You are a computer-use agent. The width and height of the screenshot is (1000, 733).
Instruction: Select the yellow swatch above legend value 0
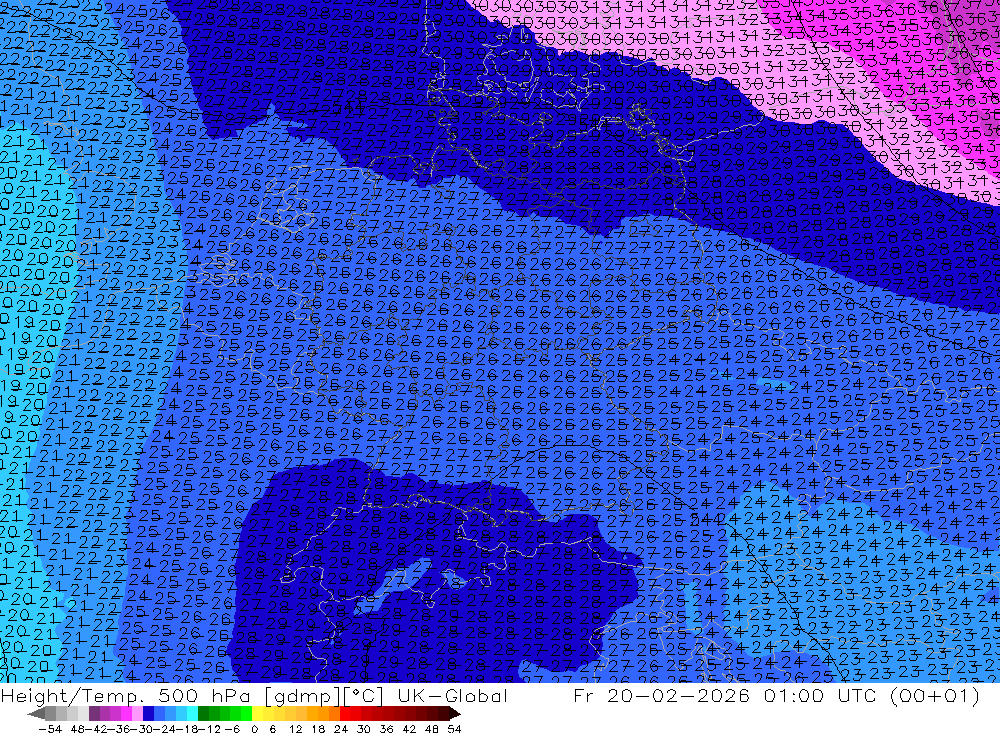(x=257, y=713)
